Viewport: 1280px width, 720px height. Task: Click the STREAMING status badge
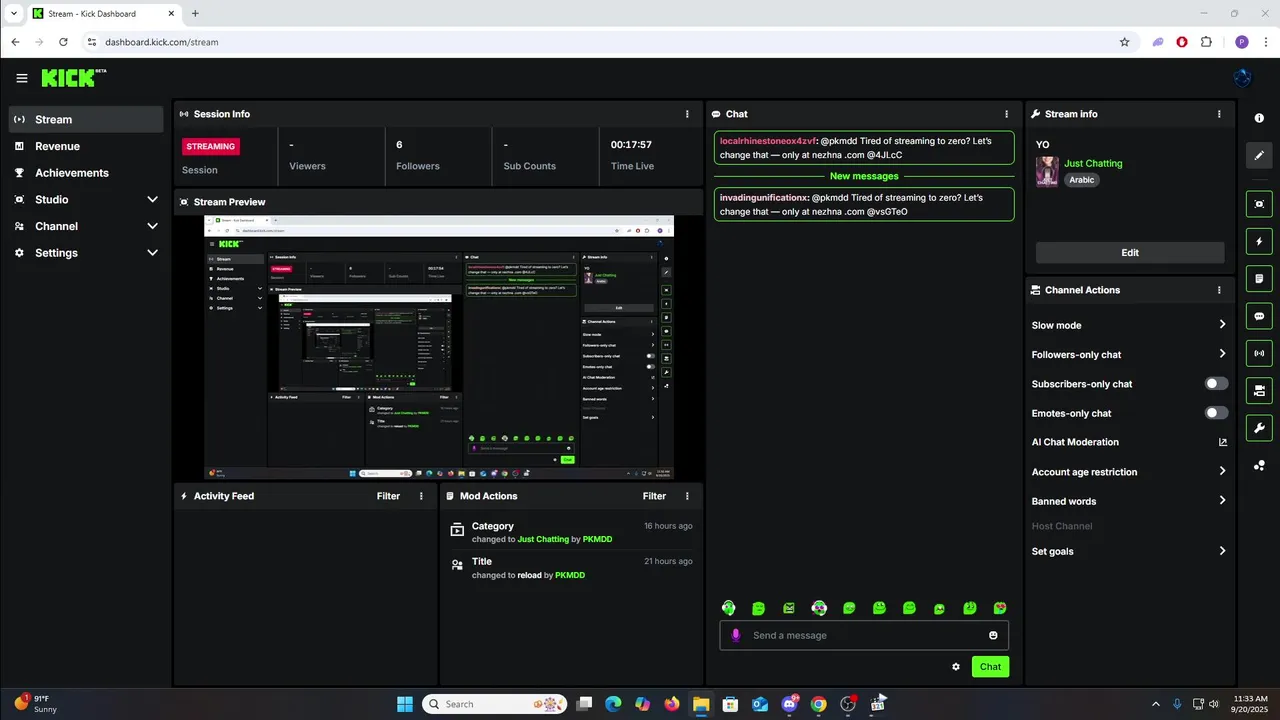coord(211,146)
